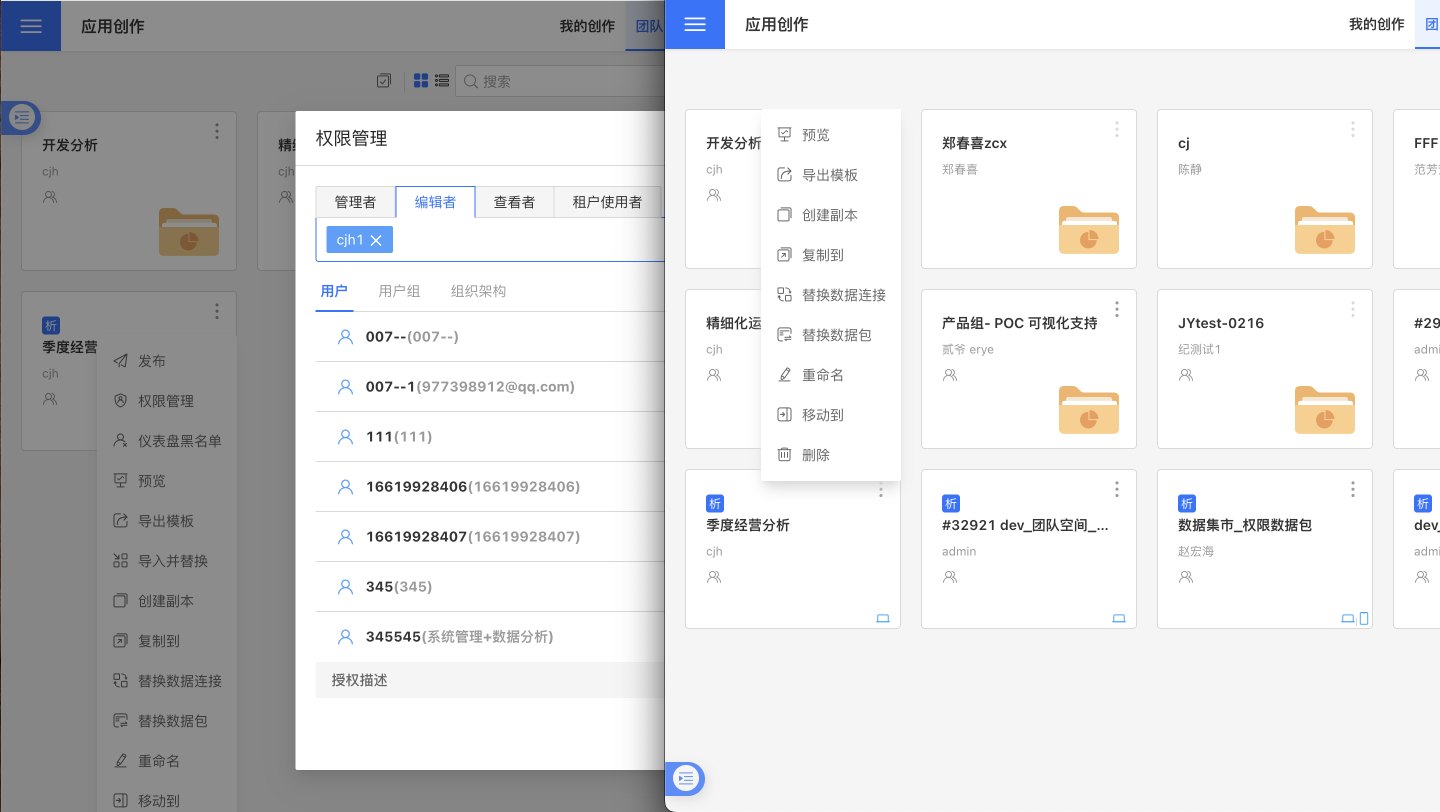Click the mobile device icon on 数据集市_权限数据包 card
This screenshot has width=1440, height=812.
click(1364, 619)
